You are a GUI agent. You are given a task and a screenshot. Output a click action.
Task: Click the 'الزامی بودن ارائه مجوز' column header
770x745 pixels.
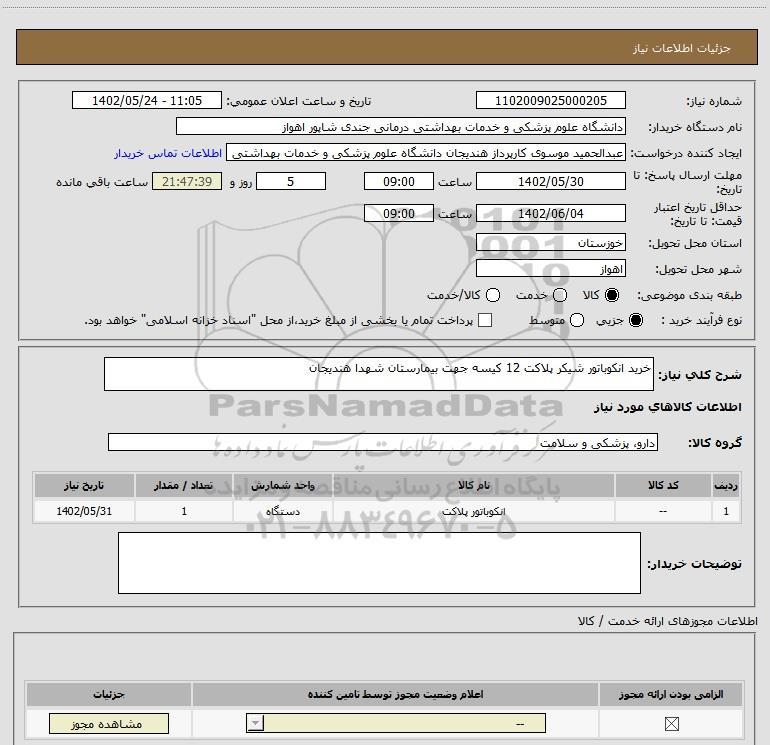(x=671, y=694)
